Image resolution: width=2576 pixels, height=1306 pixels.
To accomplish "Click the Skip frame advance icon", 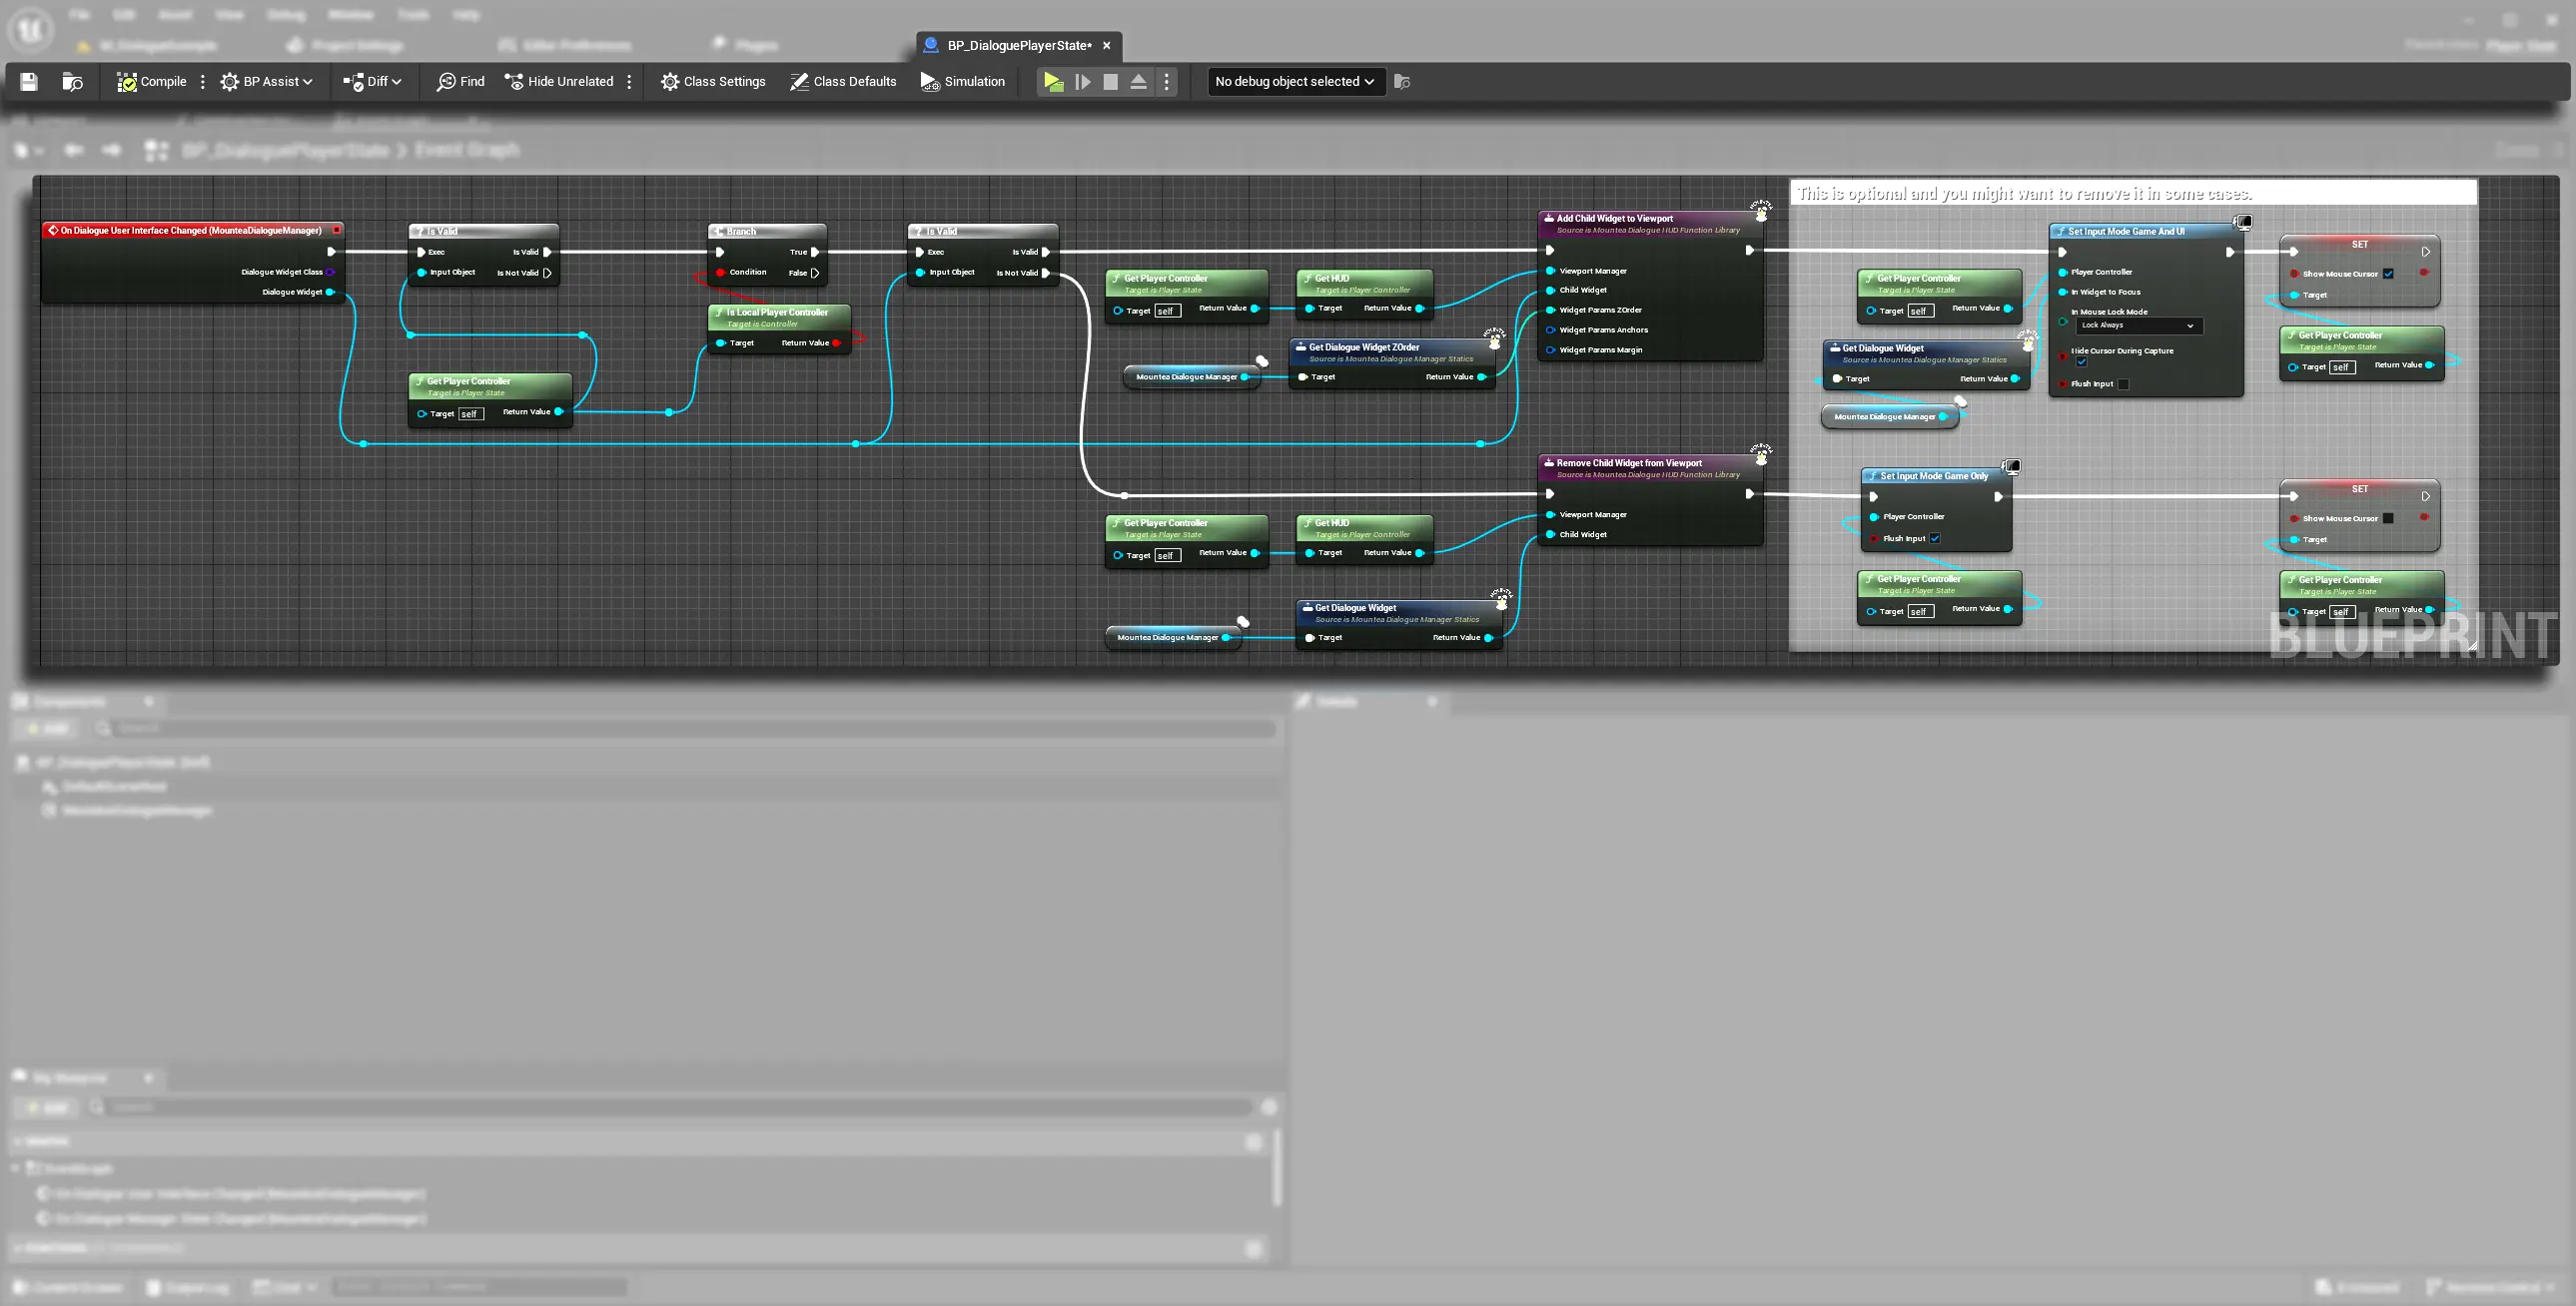I will (1082, 82).
